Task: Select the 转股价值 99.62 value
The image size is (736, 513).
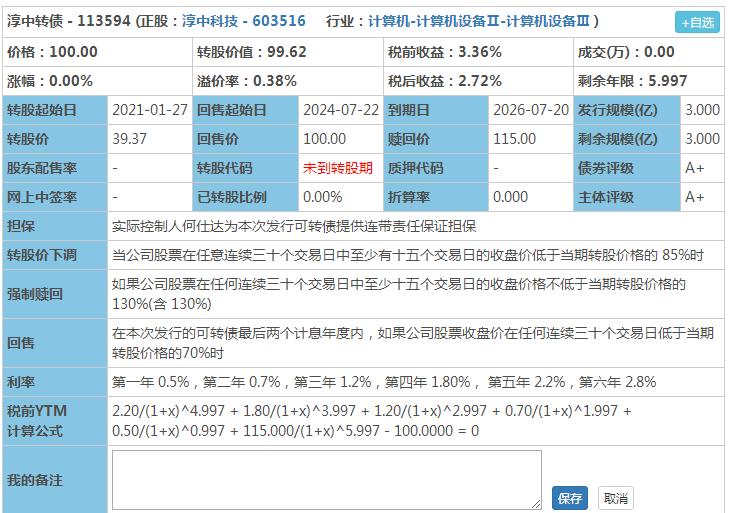Action: [x=287, y=52]
